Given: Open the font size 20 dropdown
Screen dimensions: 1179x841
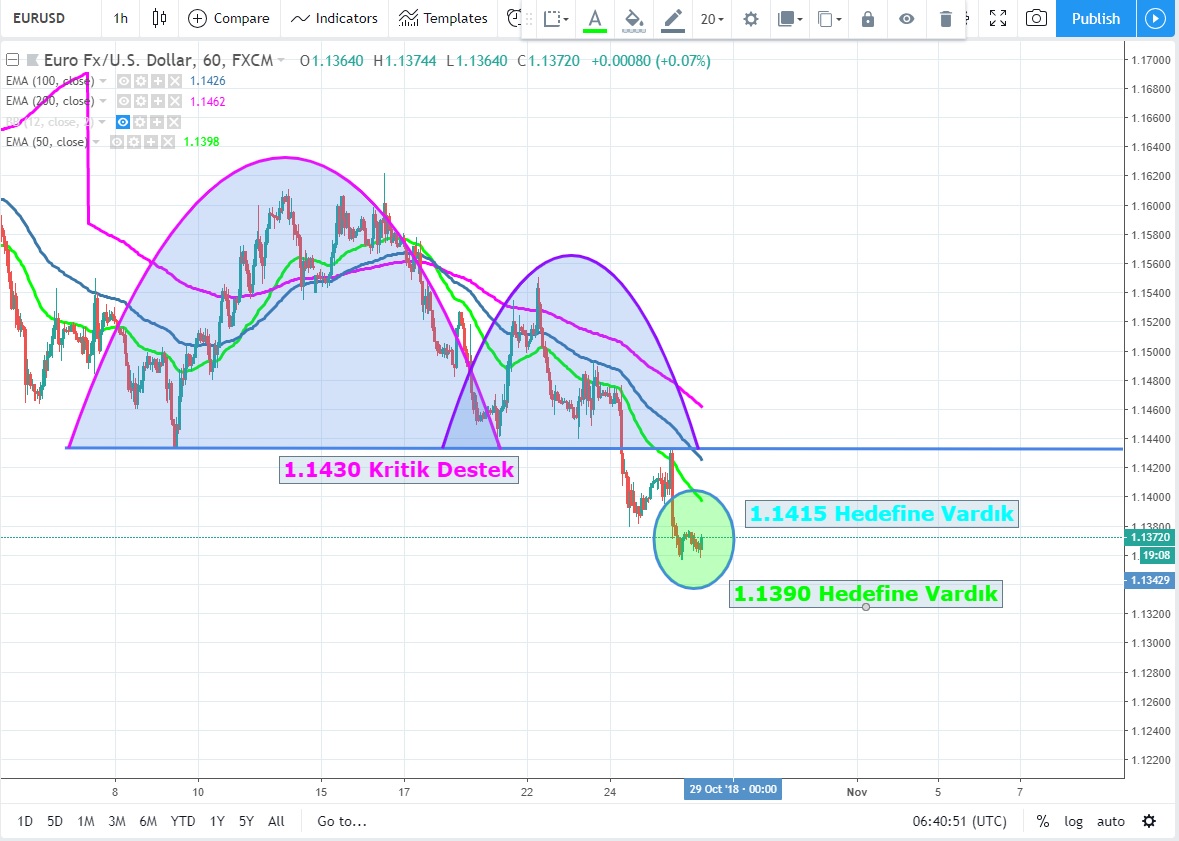Looking at the screenshot, I should [712, 19].
